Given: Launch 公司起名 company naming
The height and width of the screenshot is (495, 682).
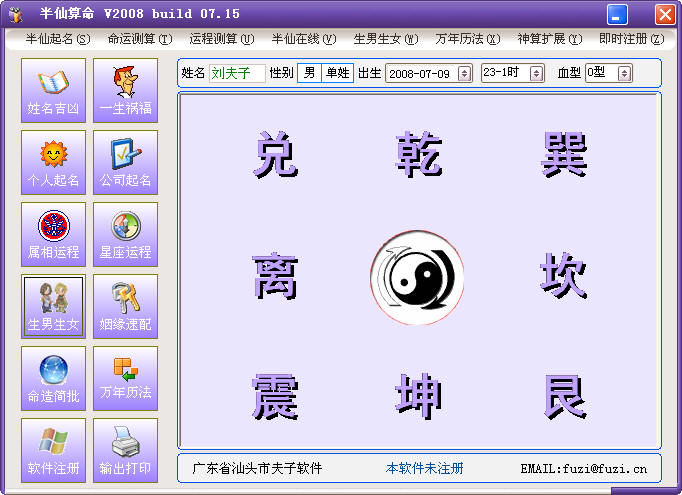Looking at the screenshot, I should [x=125, y=162].
